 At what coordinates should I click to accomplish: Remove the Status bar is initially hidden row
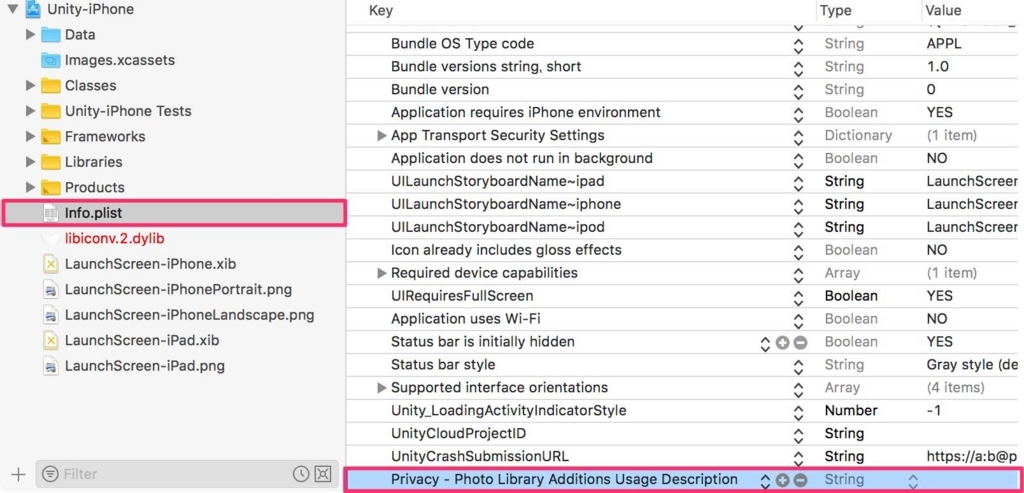(x=800, y=342)
